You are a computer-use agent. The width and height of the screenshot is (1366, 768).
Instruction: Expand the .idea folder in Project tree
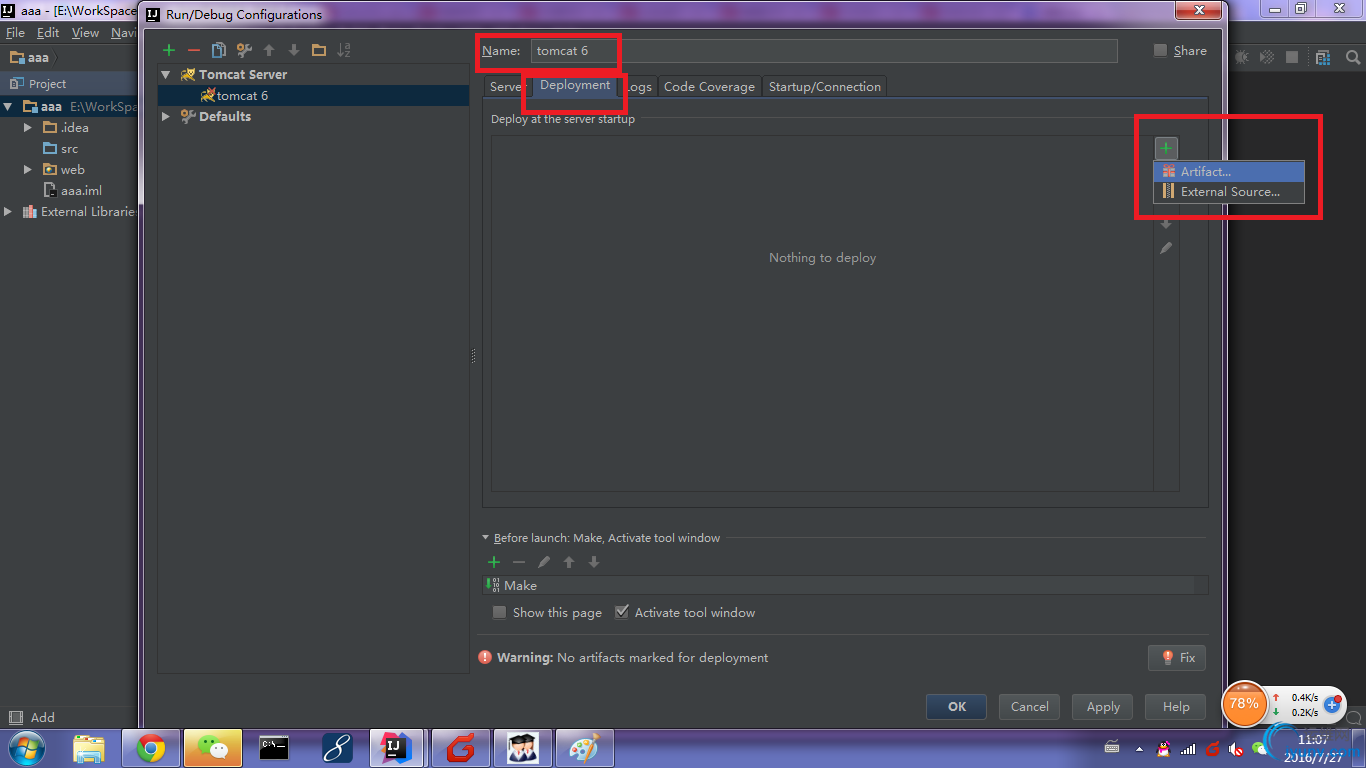29,128
